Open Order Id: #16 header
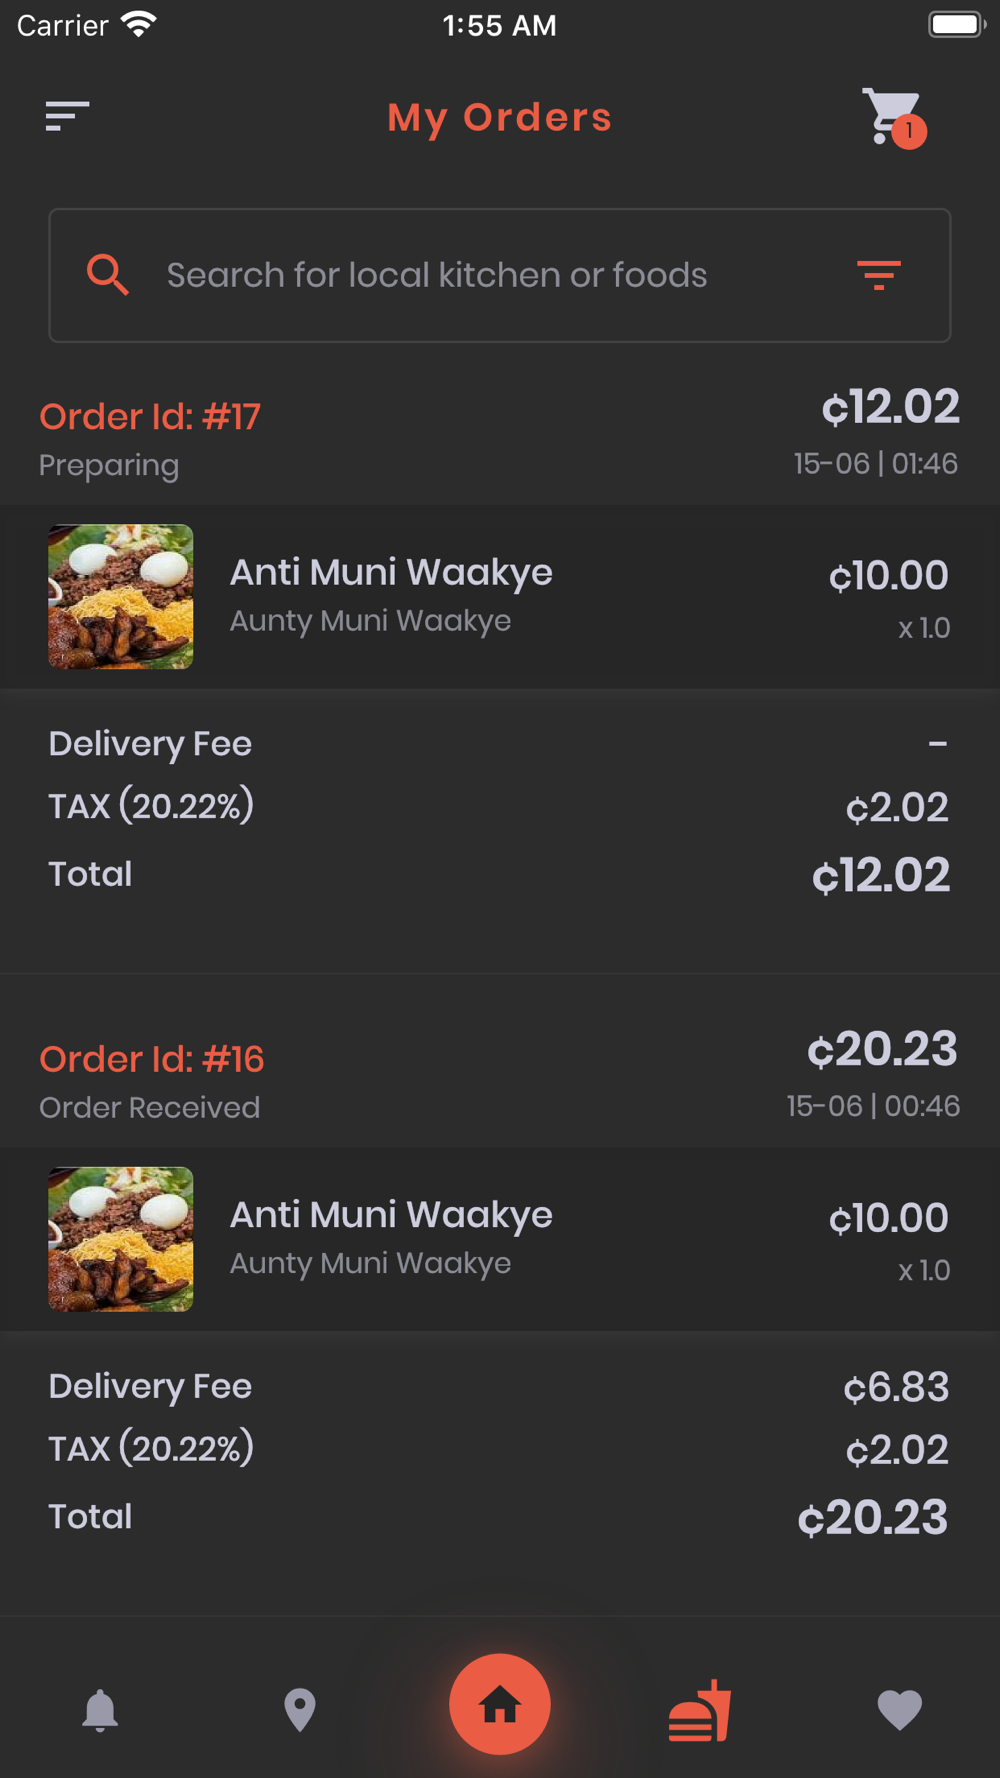 pyautogui.click(x=152, y=1059)
